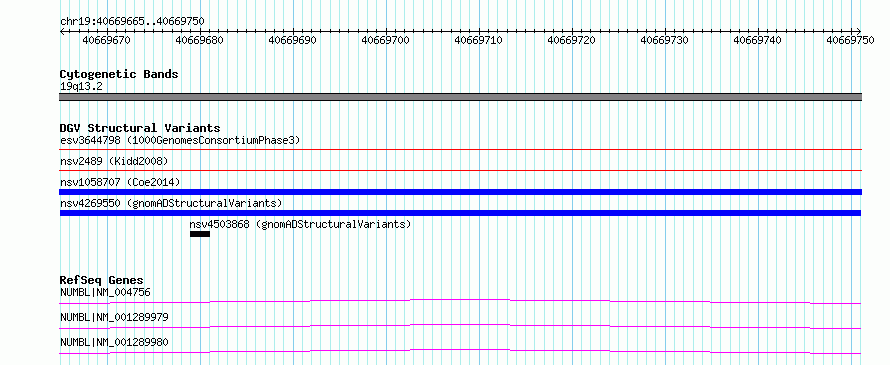The width and height of the screenshot is (890, 365).
Task: Click the NUMBL|NM_004756 gene label
Action: 105,292
